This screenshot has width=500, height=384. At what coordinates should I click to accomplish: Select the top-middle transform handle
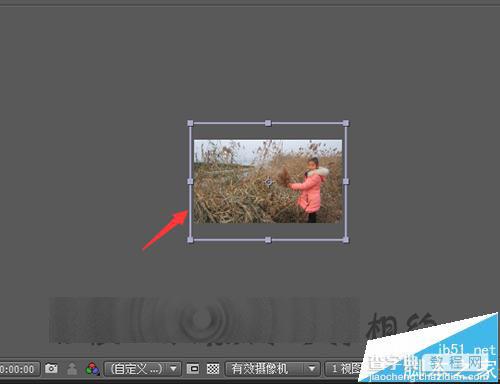tap(268, 123)
